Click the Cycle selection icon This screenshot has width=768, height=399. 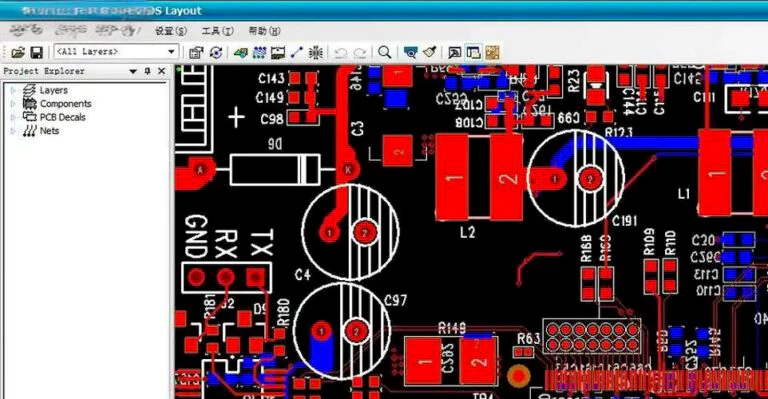(x=216, y=52)
